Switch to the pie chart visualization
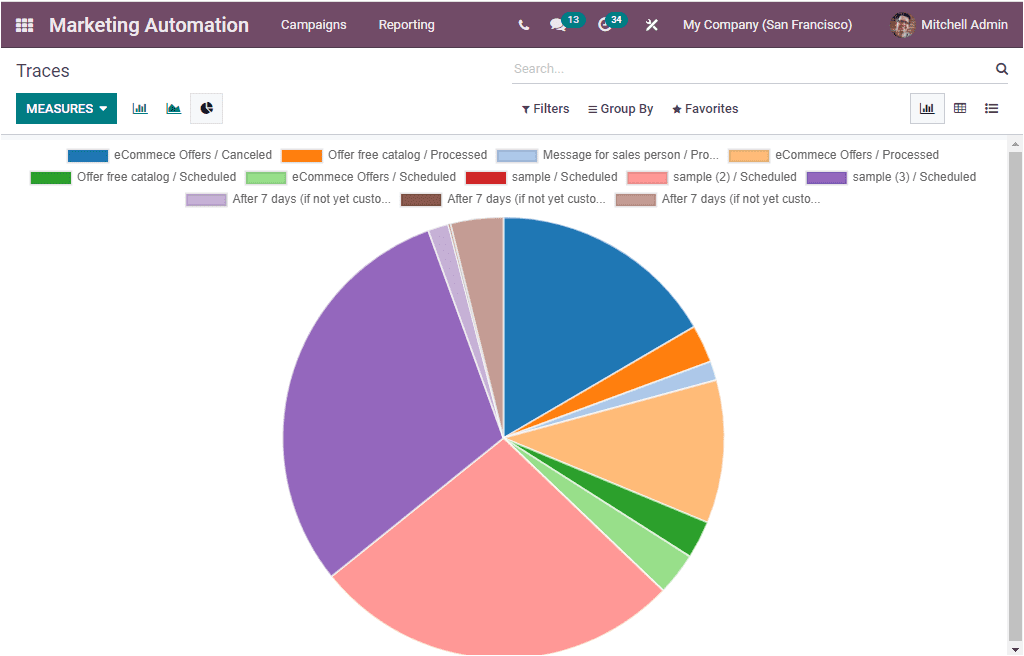1024x656 pixels. click(206, 108)
